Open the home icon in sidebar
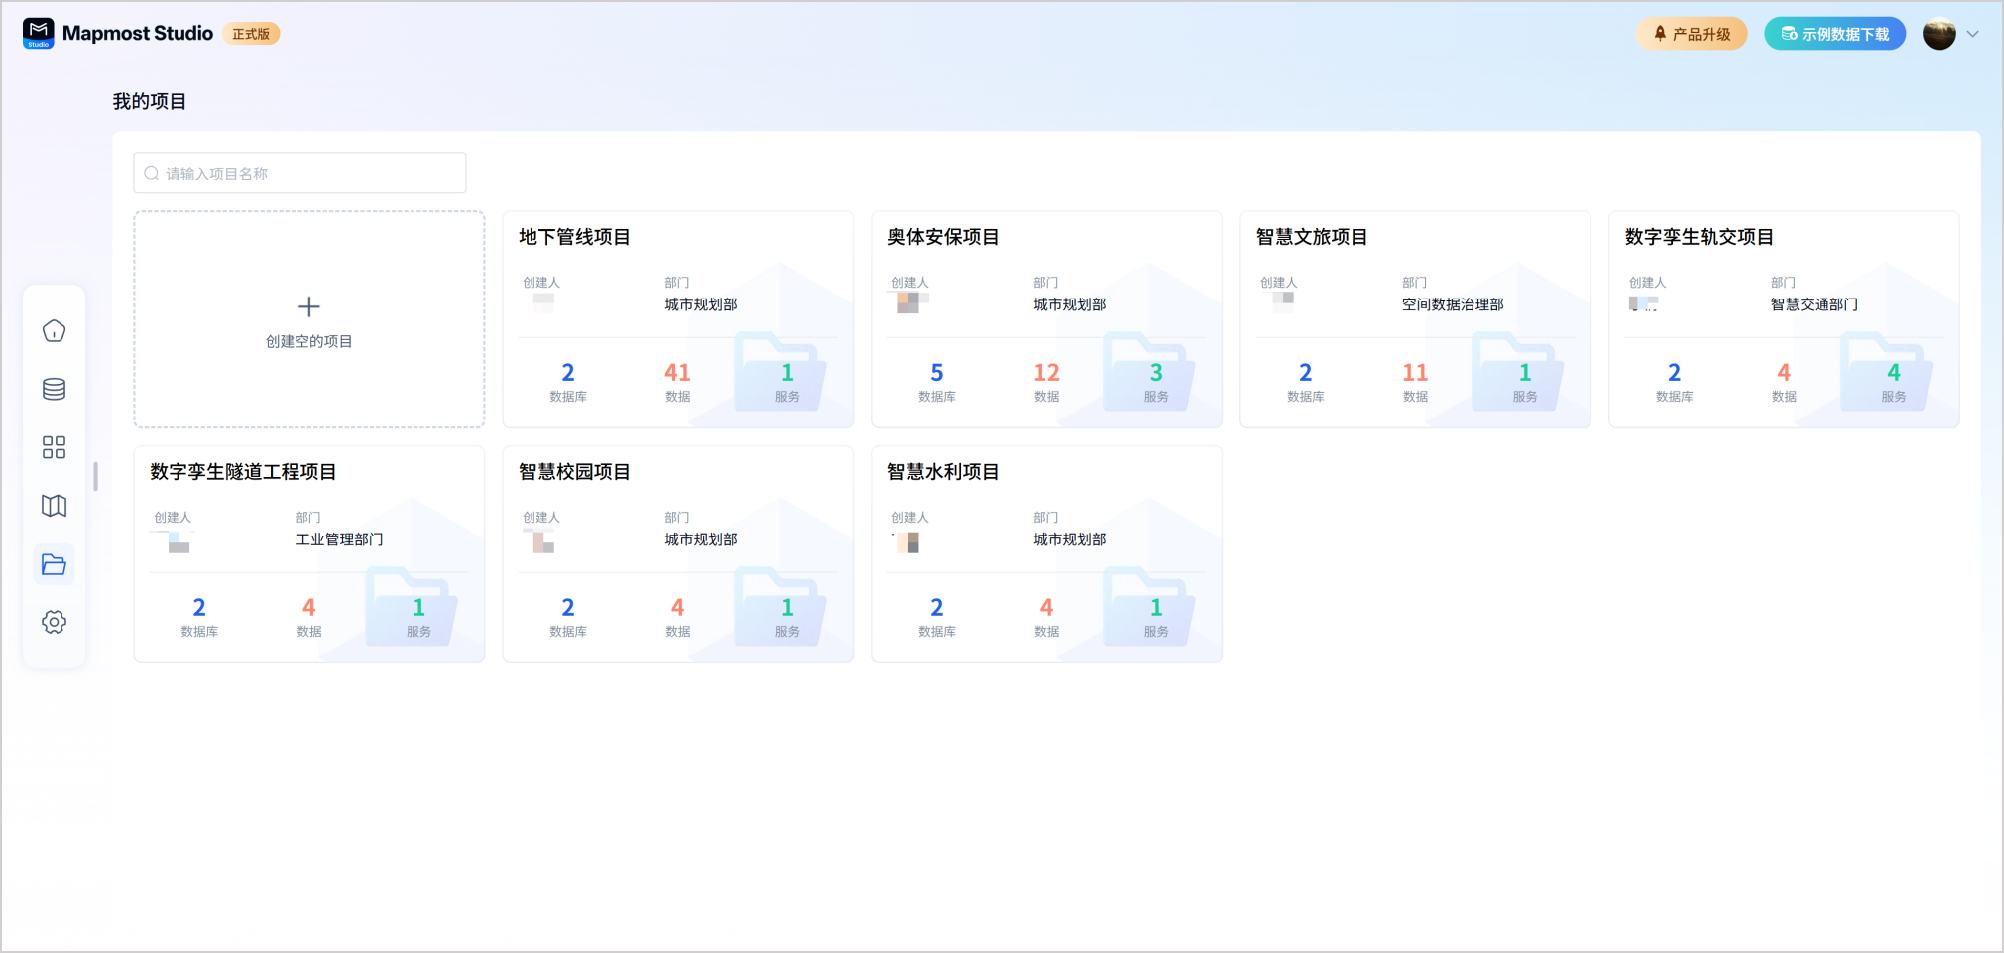Screen dimensions: 2004x953 pos(54,331)
